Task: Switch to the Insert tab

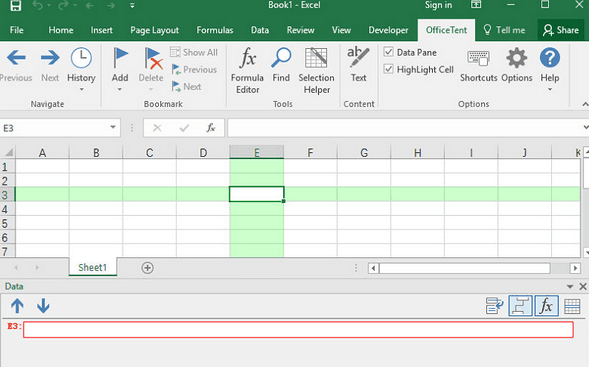Action: (101, 30)
